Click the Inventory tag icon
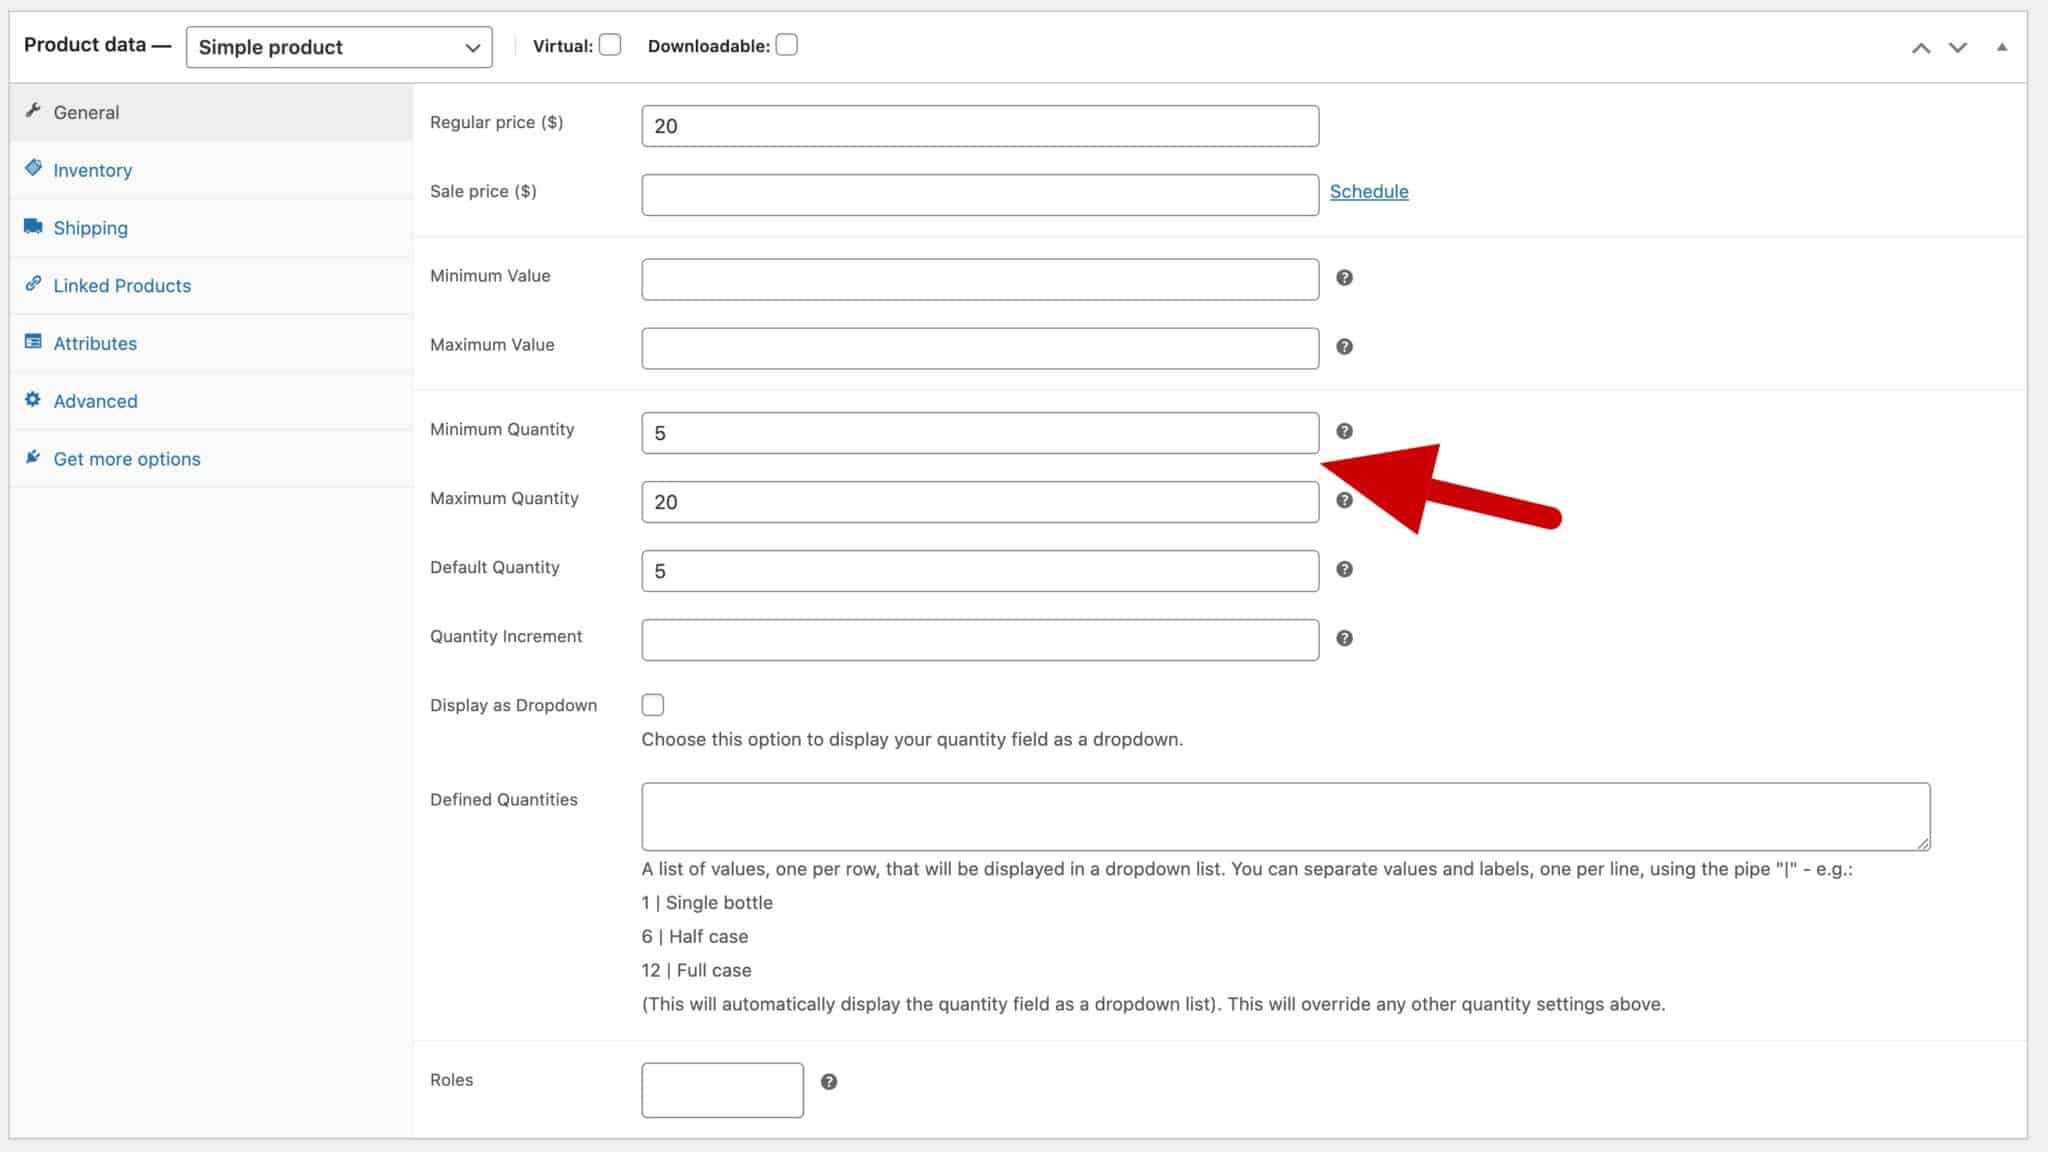The width and height of the screenshot is (2048, 1152). [x=35, y=166]
